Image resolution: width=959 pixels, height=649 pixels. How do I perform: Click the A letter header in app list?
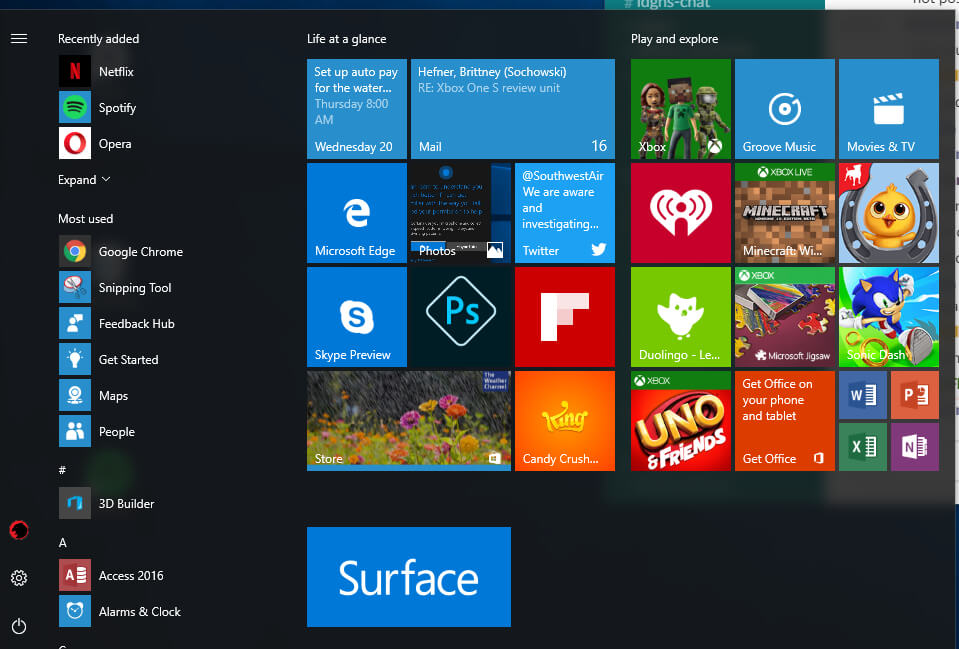(x=62, y=543)
